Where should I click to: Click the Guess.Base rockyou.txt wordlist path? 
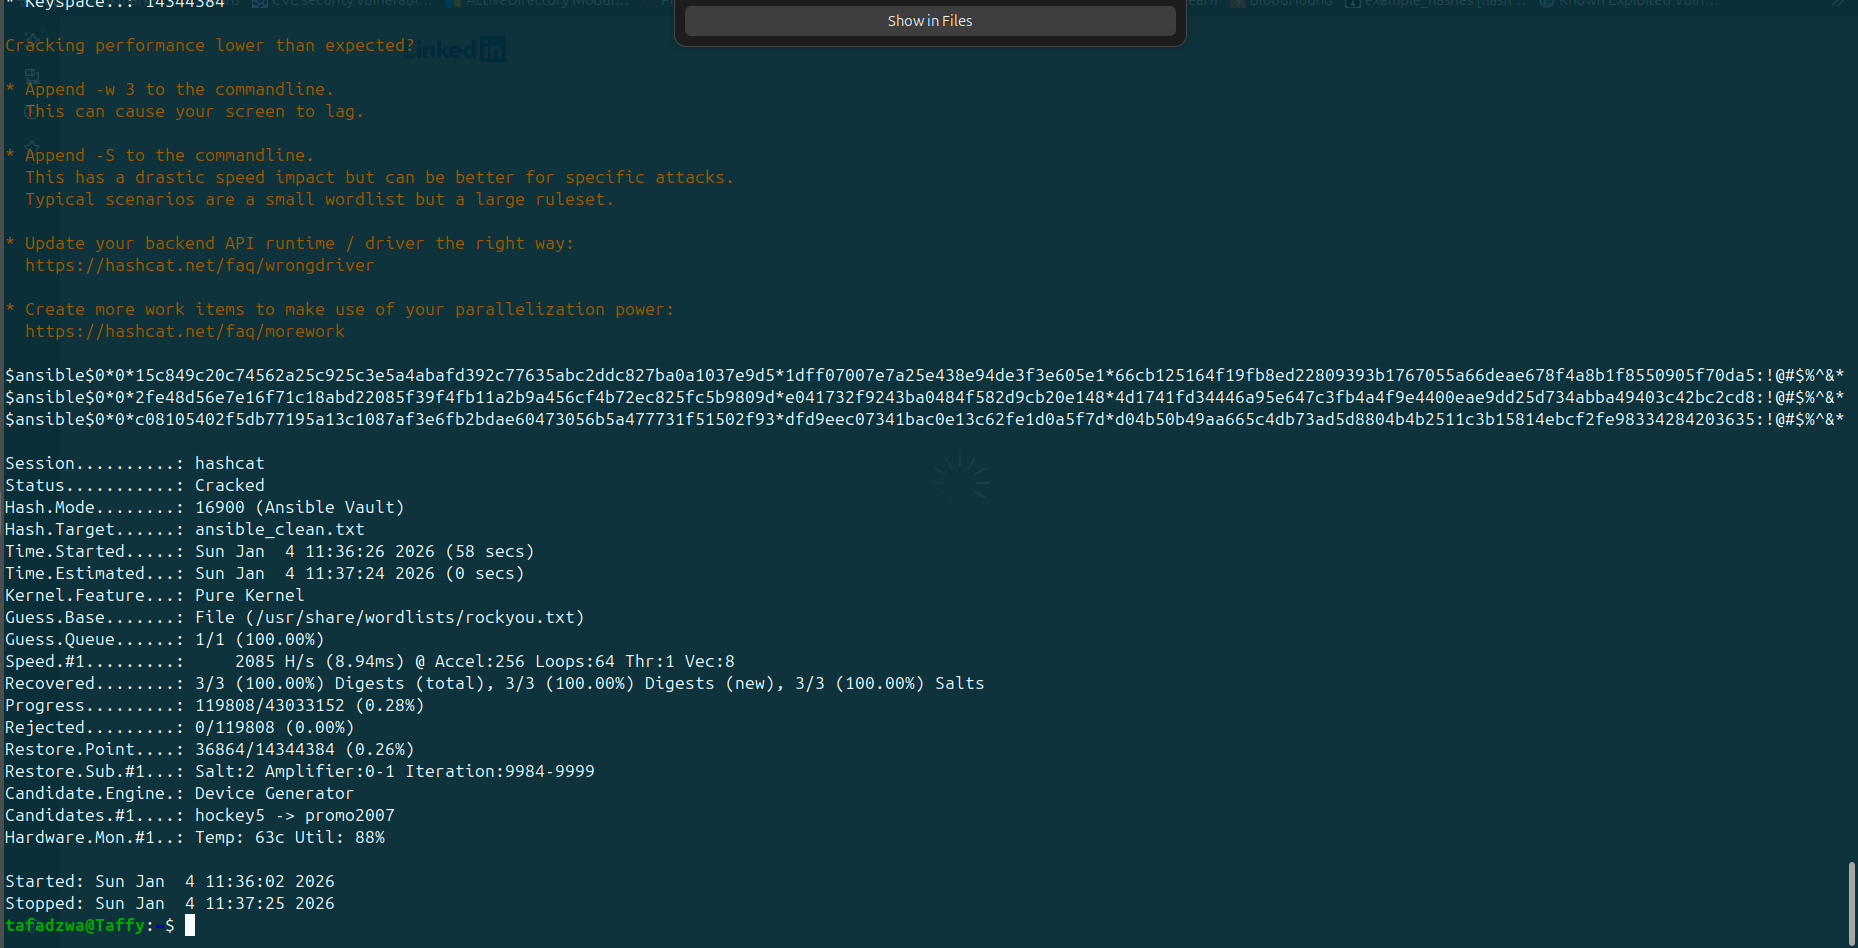tap(415, 618)
